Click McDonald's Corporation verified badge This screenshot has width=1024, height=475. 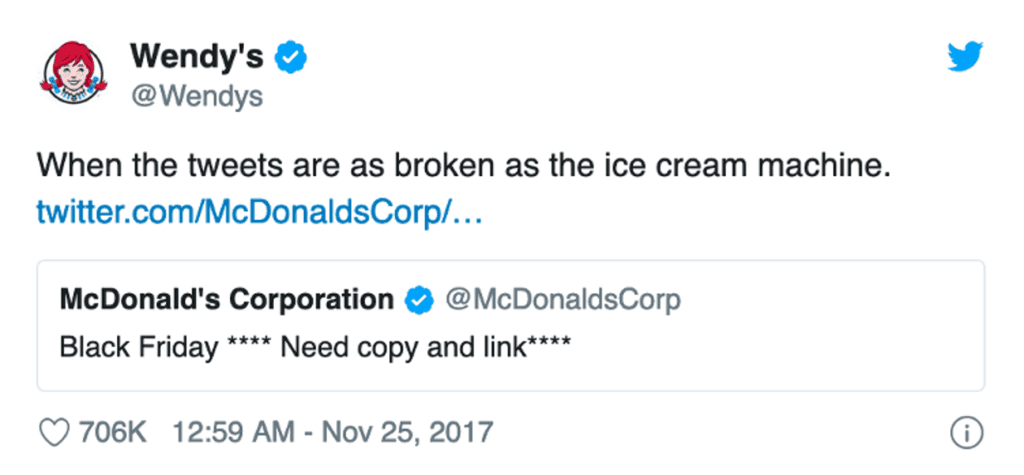coord(418,299)
